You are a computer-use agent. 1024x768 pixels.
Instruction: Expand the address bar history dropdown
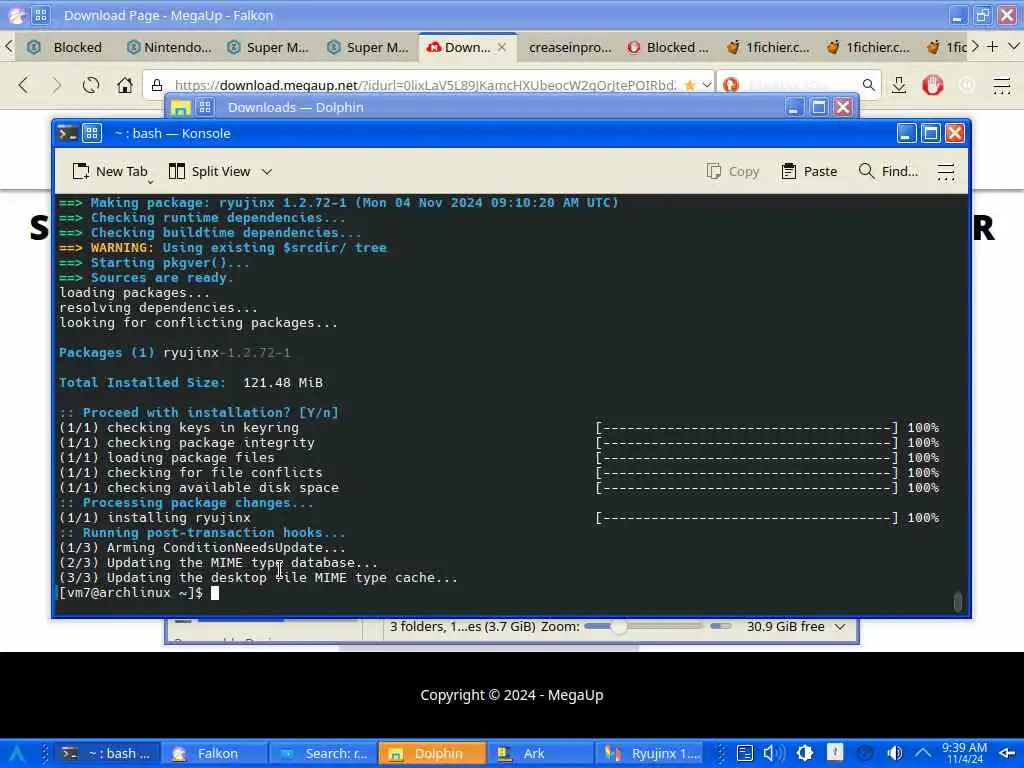[x=707, y=85]
